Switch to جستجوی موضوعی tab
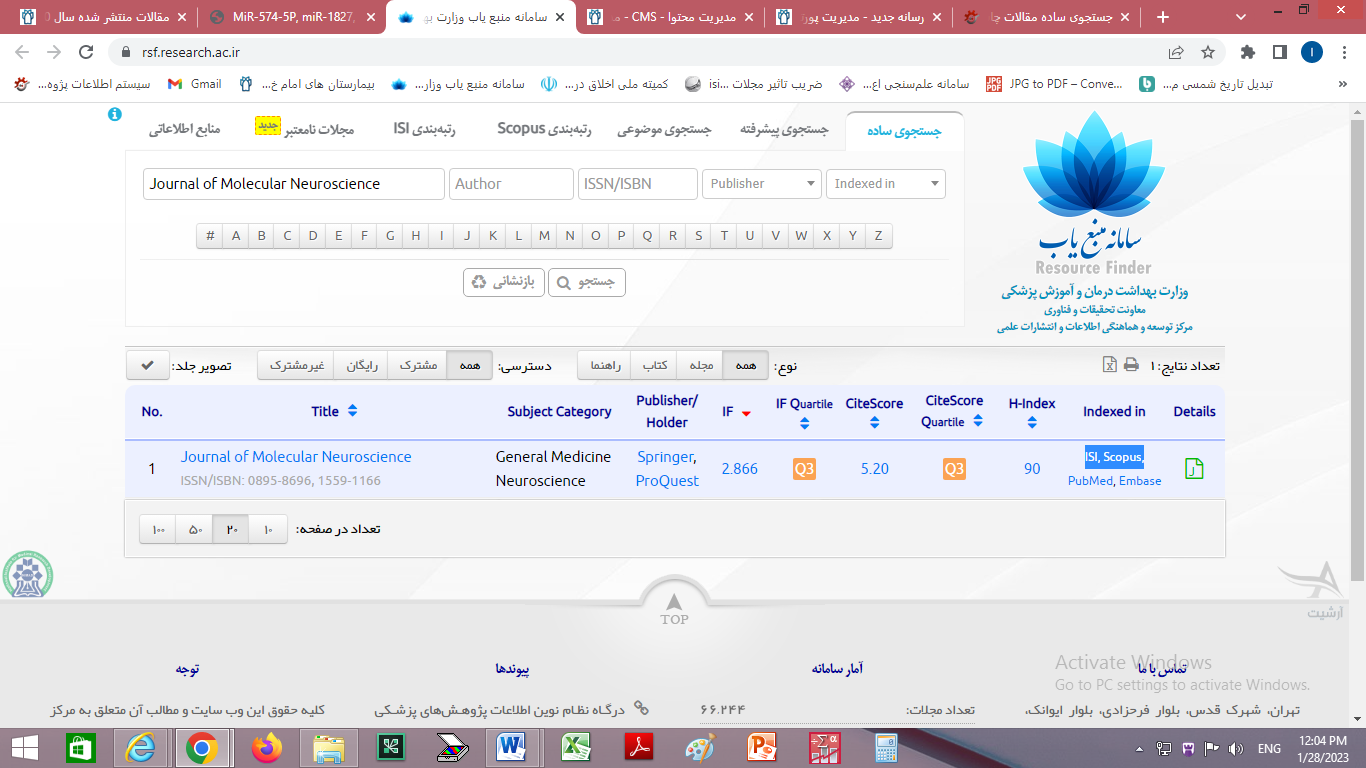This screenshot has height=768, width=1366. pos(663,130)
